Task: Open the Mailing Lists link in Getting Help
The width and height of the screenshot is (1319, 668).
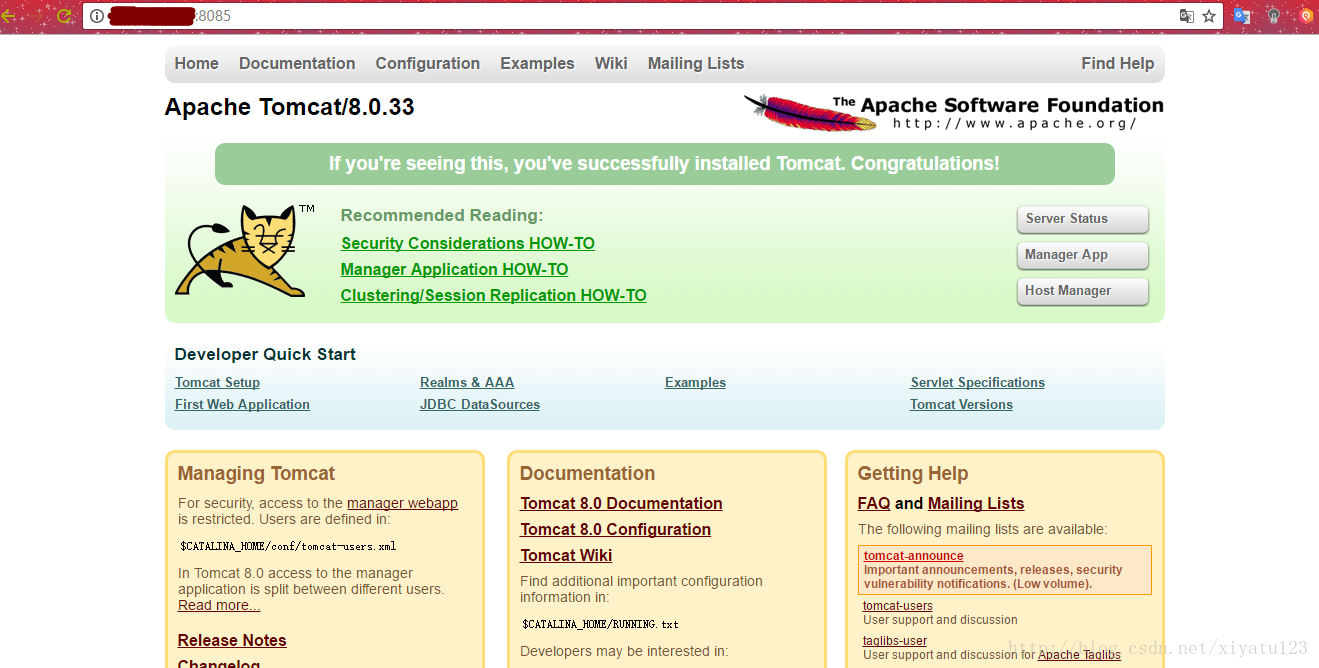Action: coord(976,503)
